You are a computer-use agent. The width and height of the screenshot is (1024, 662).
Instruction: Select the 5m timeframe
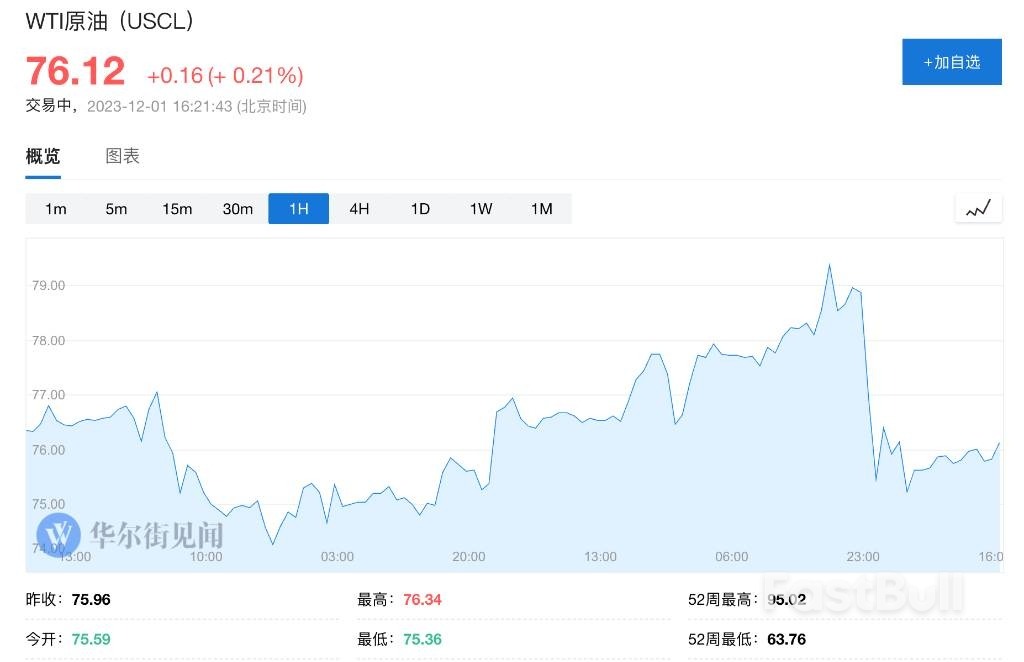point(116,209)
